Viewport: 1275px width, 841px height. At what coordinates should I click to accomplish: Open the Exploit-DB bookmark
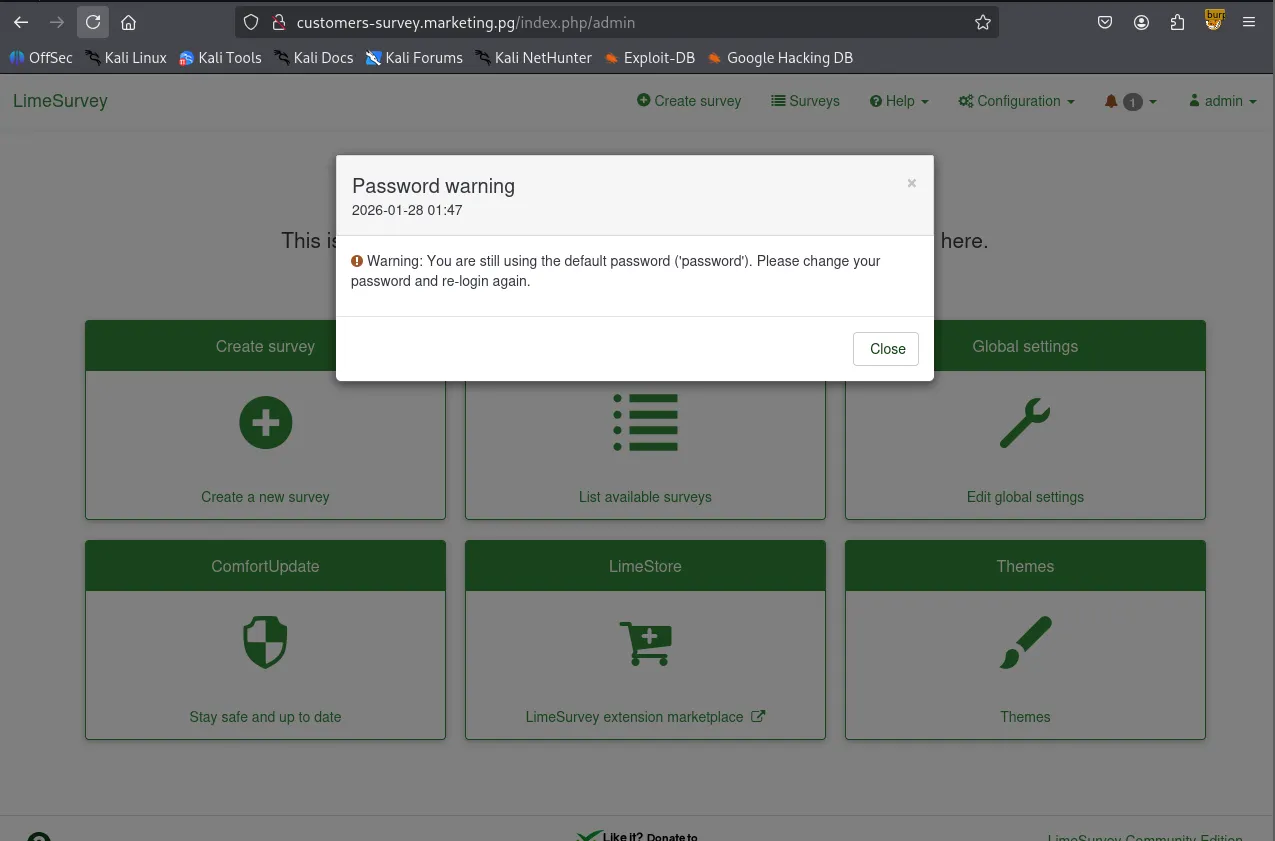(650, 58)
